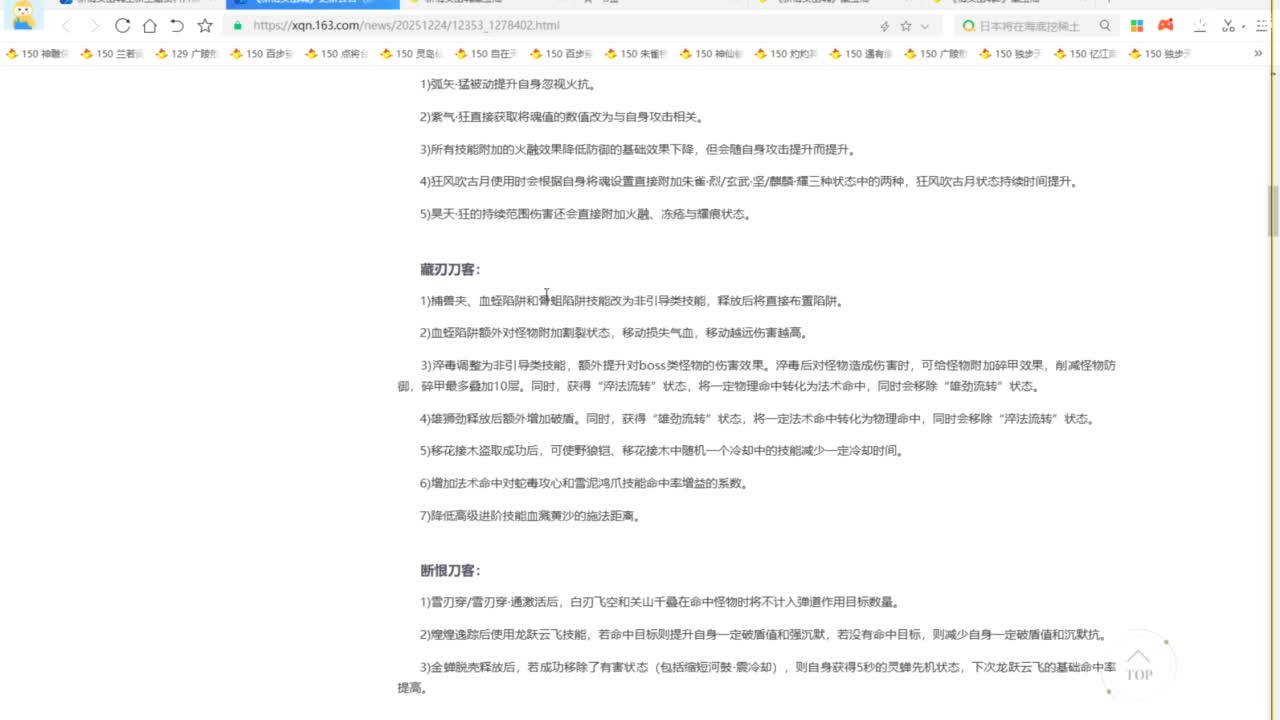The image size is (1280, 720).
Task: Click the page vertical scrollbar thumb
Action: click(1273, 210)
